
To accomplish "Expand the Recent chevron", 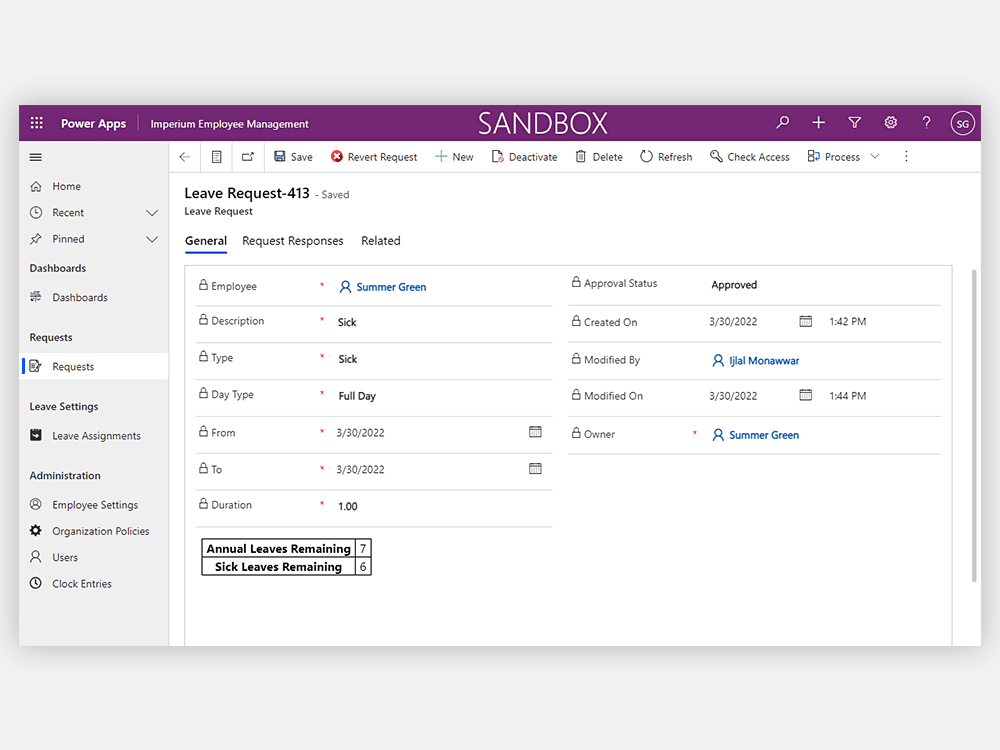I will 152,212.
